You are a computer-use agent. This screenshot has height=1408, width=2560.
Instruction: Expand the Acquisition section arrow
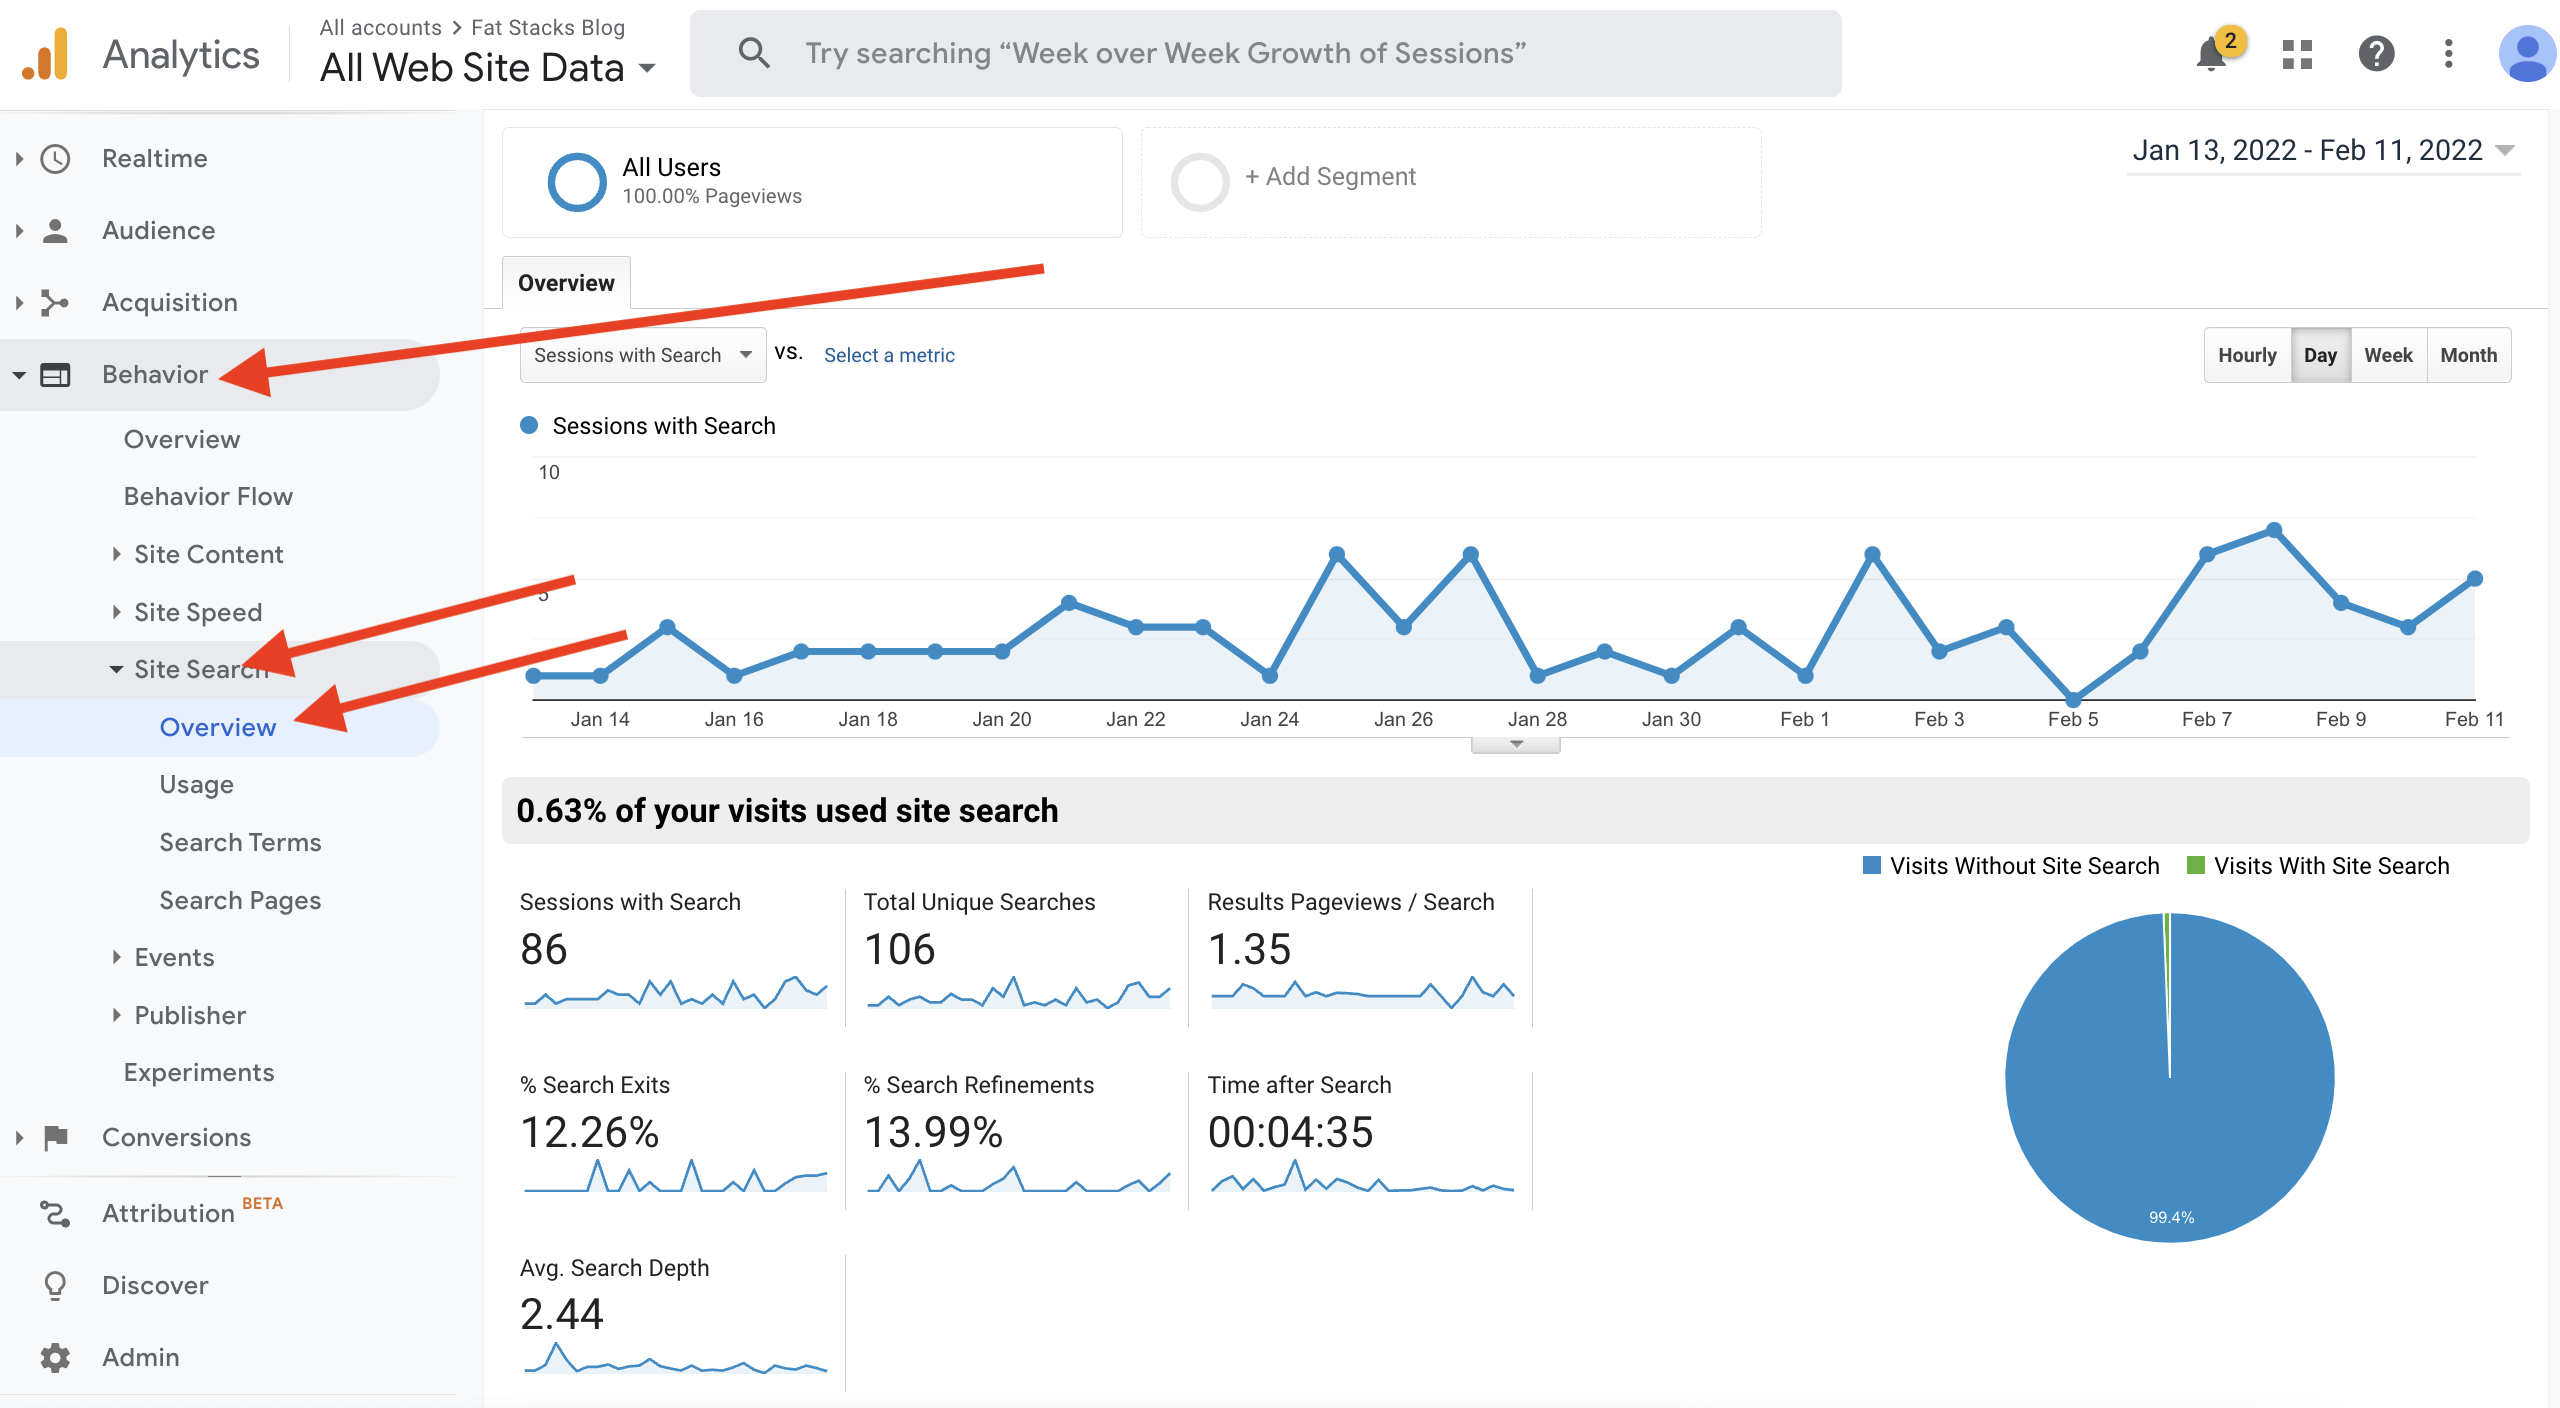(18, 302)
